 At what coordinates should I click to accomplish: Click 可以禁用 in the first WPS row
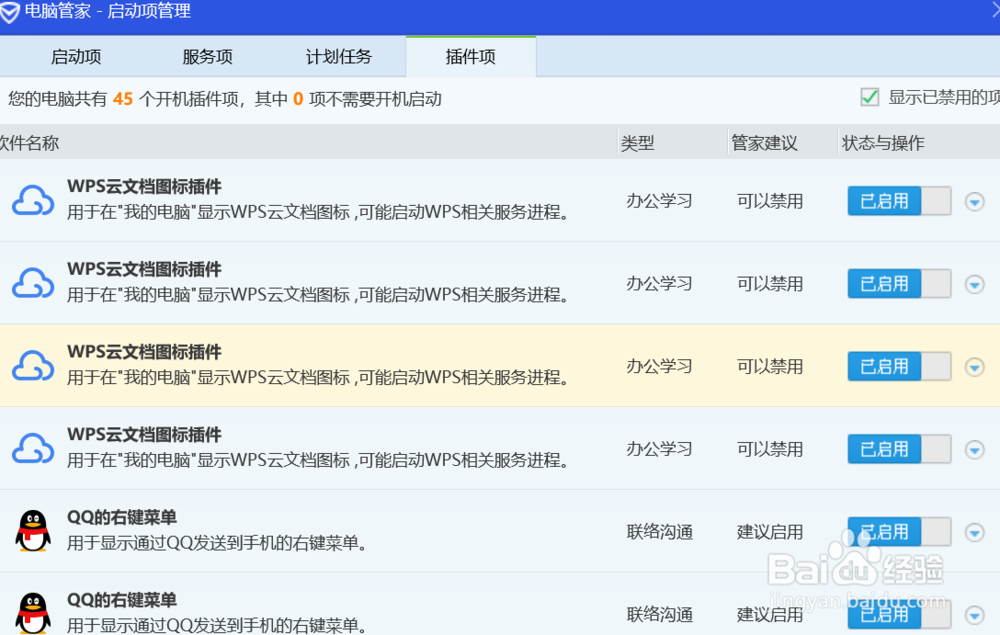[770, 201]
